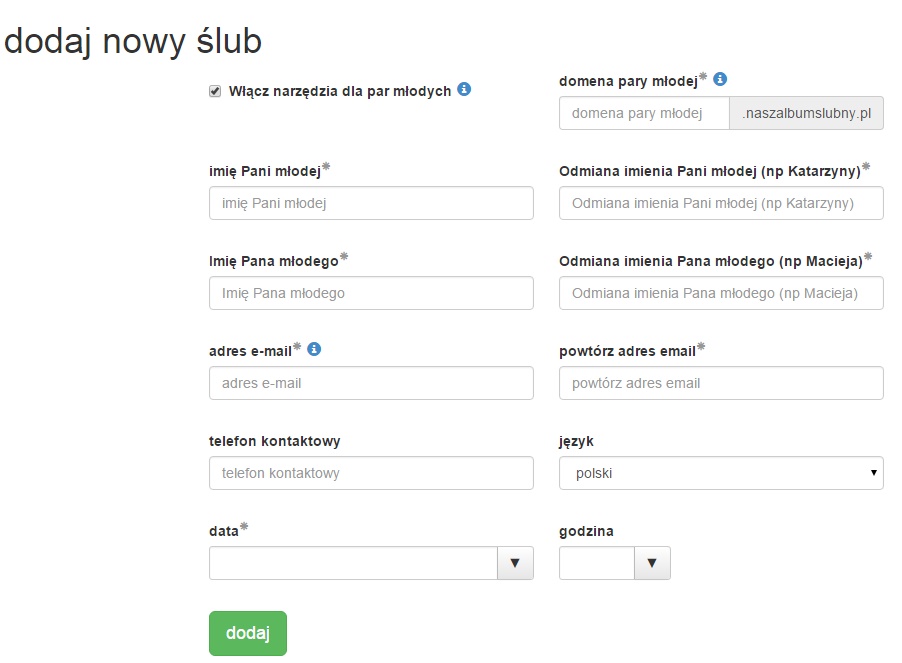
Task: Click info icon beside 'domena pary młodej' label
Action: [x=720, y=79]
